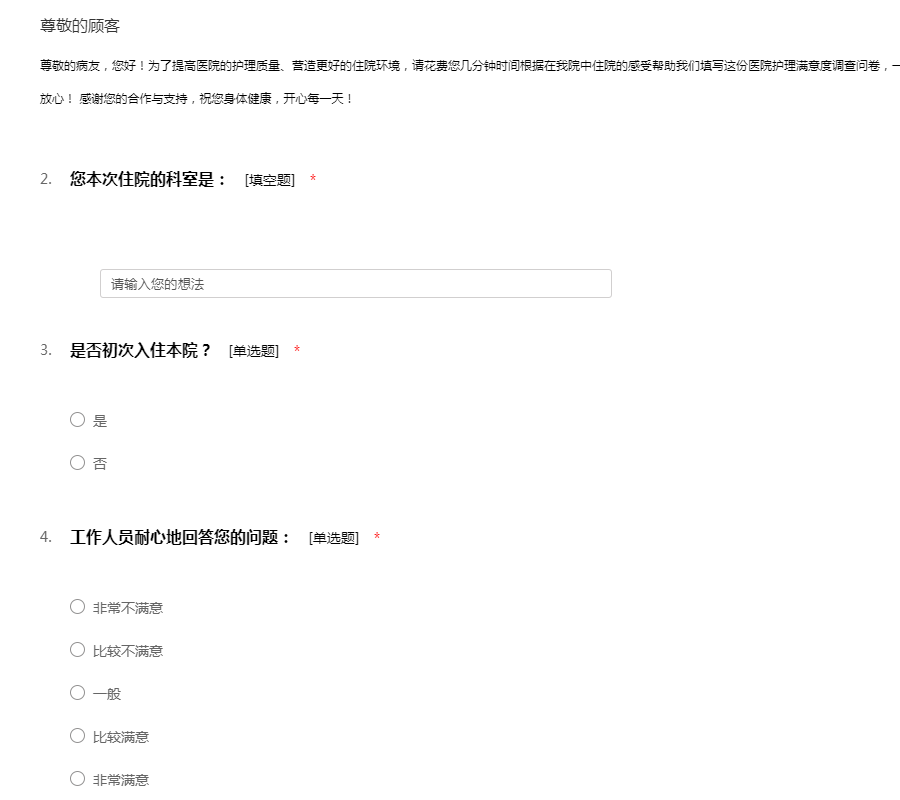Click question title '工作人员耐心地回答您的问题'
This screenshot has width=900, height=800.
pos(181,537)
